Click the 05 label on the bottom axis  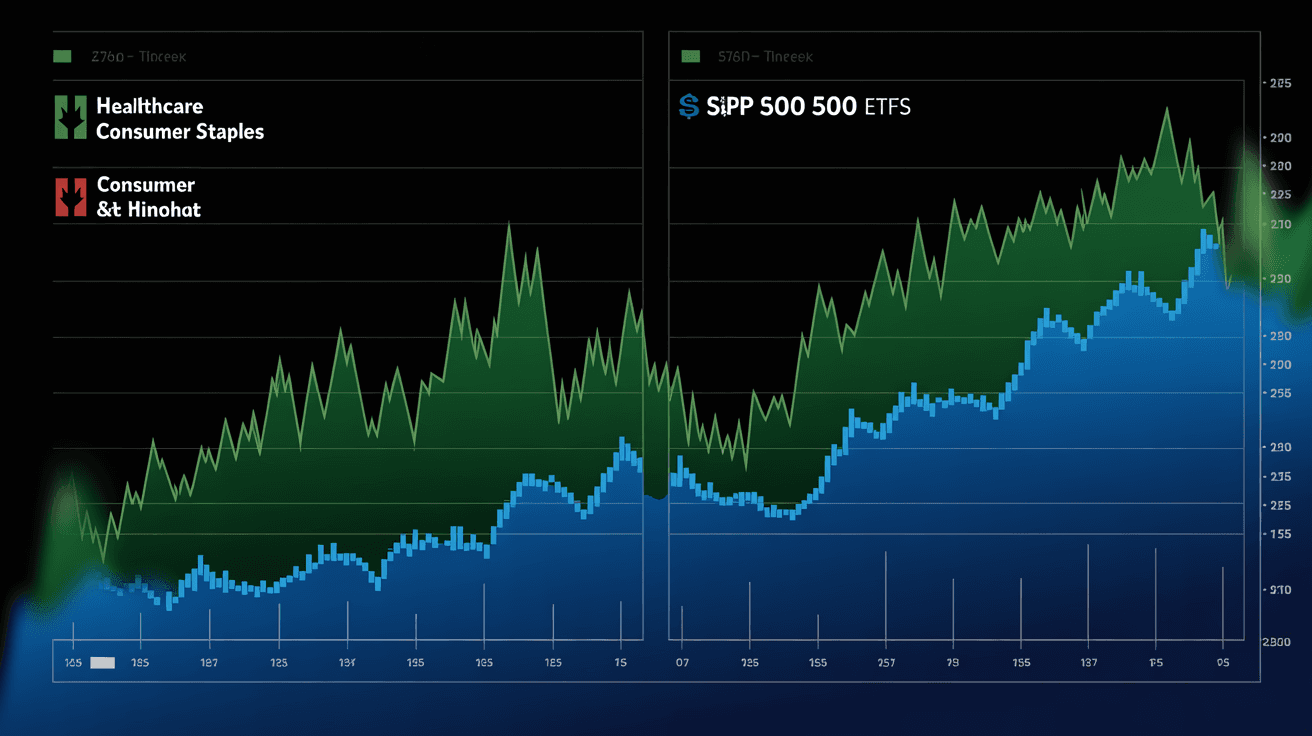coord(1224,663)
